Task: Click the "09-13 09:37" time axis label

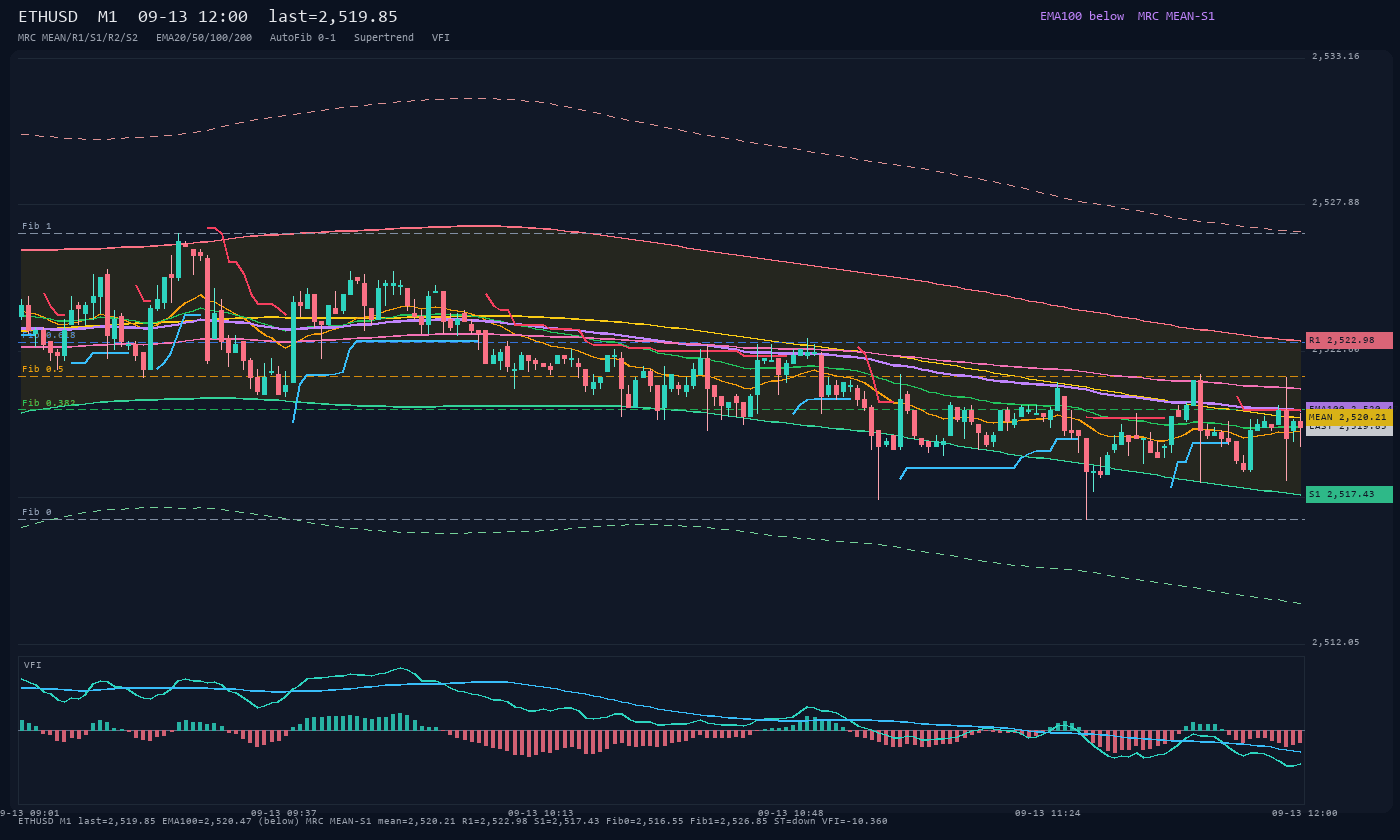Action: pos(284,813)
